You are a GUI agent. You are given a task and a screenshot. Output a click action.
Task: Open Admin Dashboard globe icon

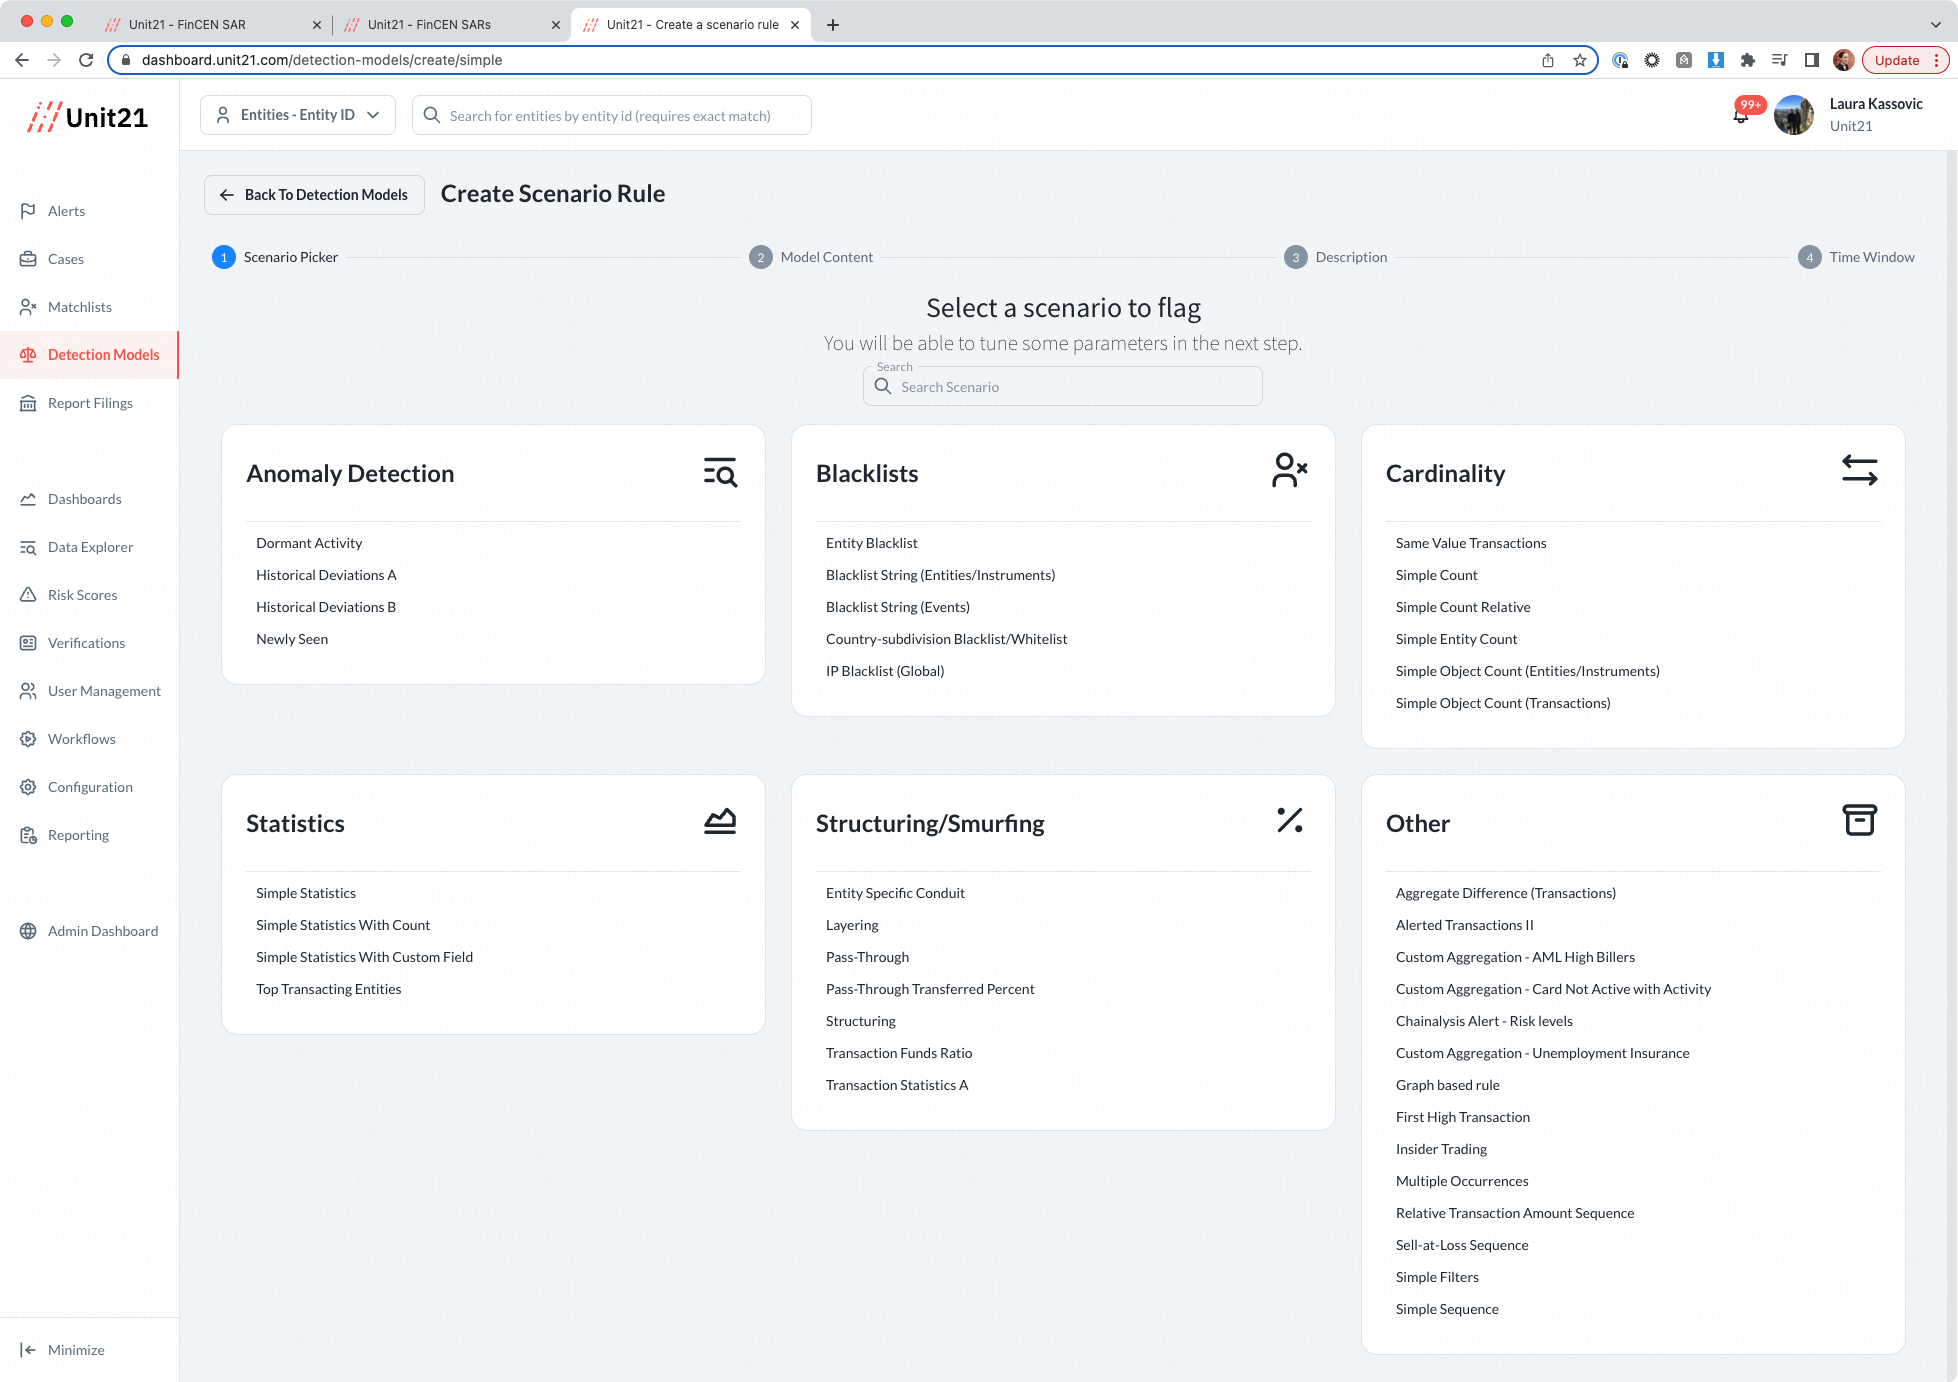[x=28, y=931]
